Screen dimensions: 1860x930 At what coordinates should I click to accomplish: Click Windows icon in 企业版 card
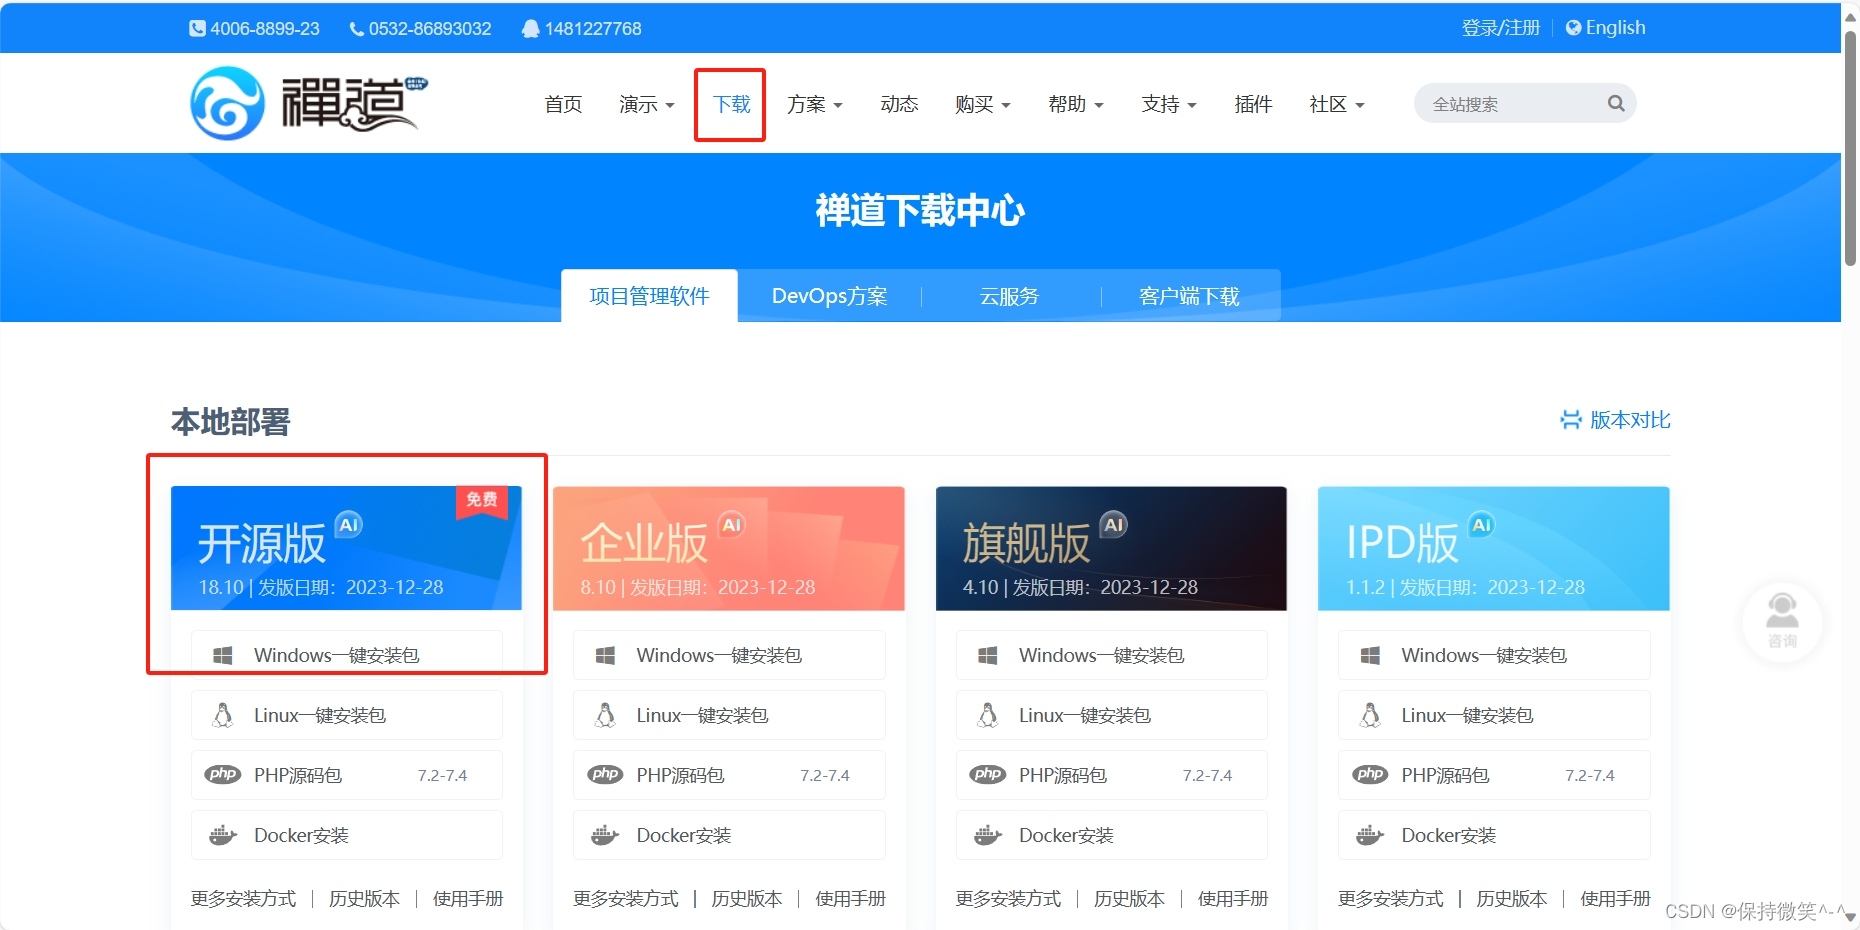tap(605, 656)
